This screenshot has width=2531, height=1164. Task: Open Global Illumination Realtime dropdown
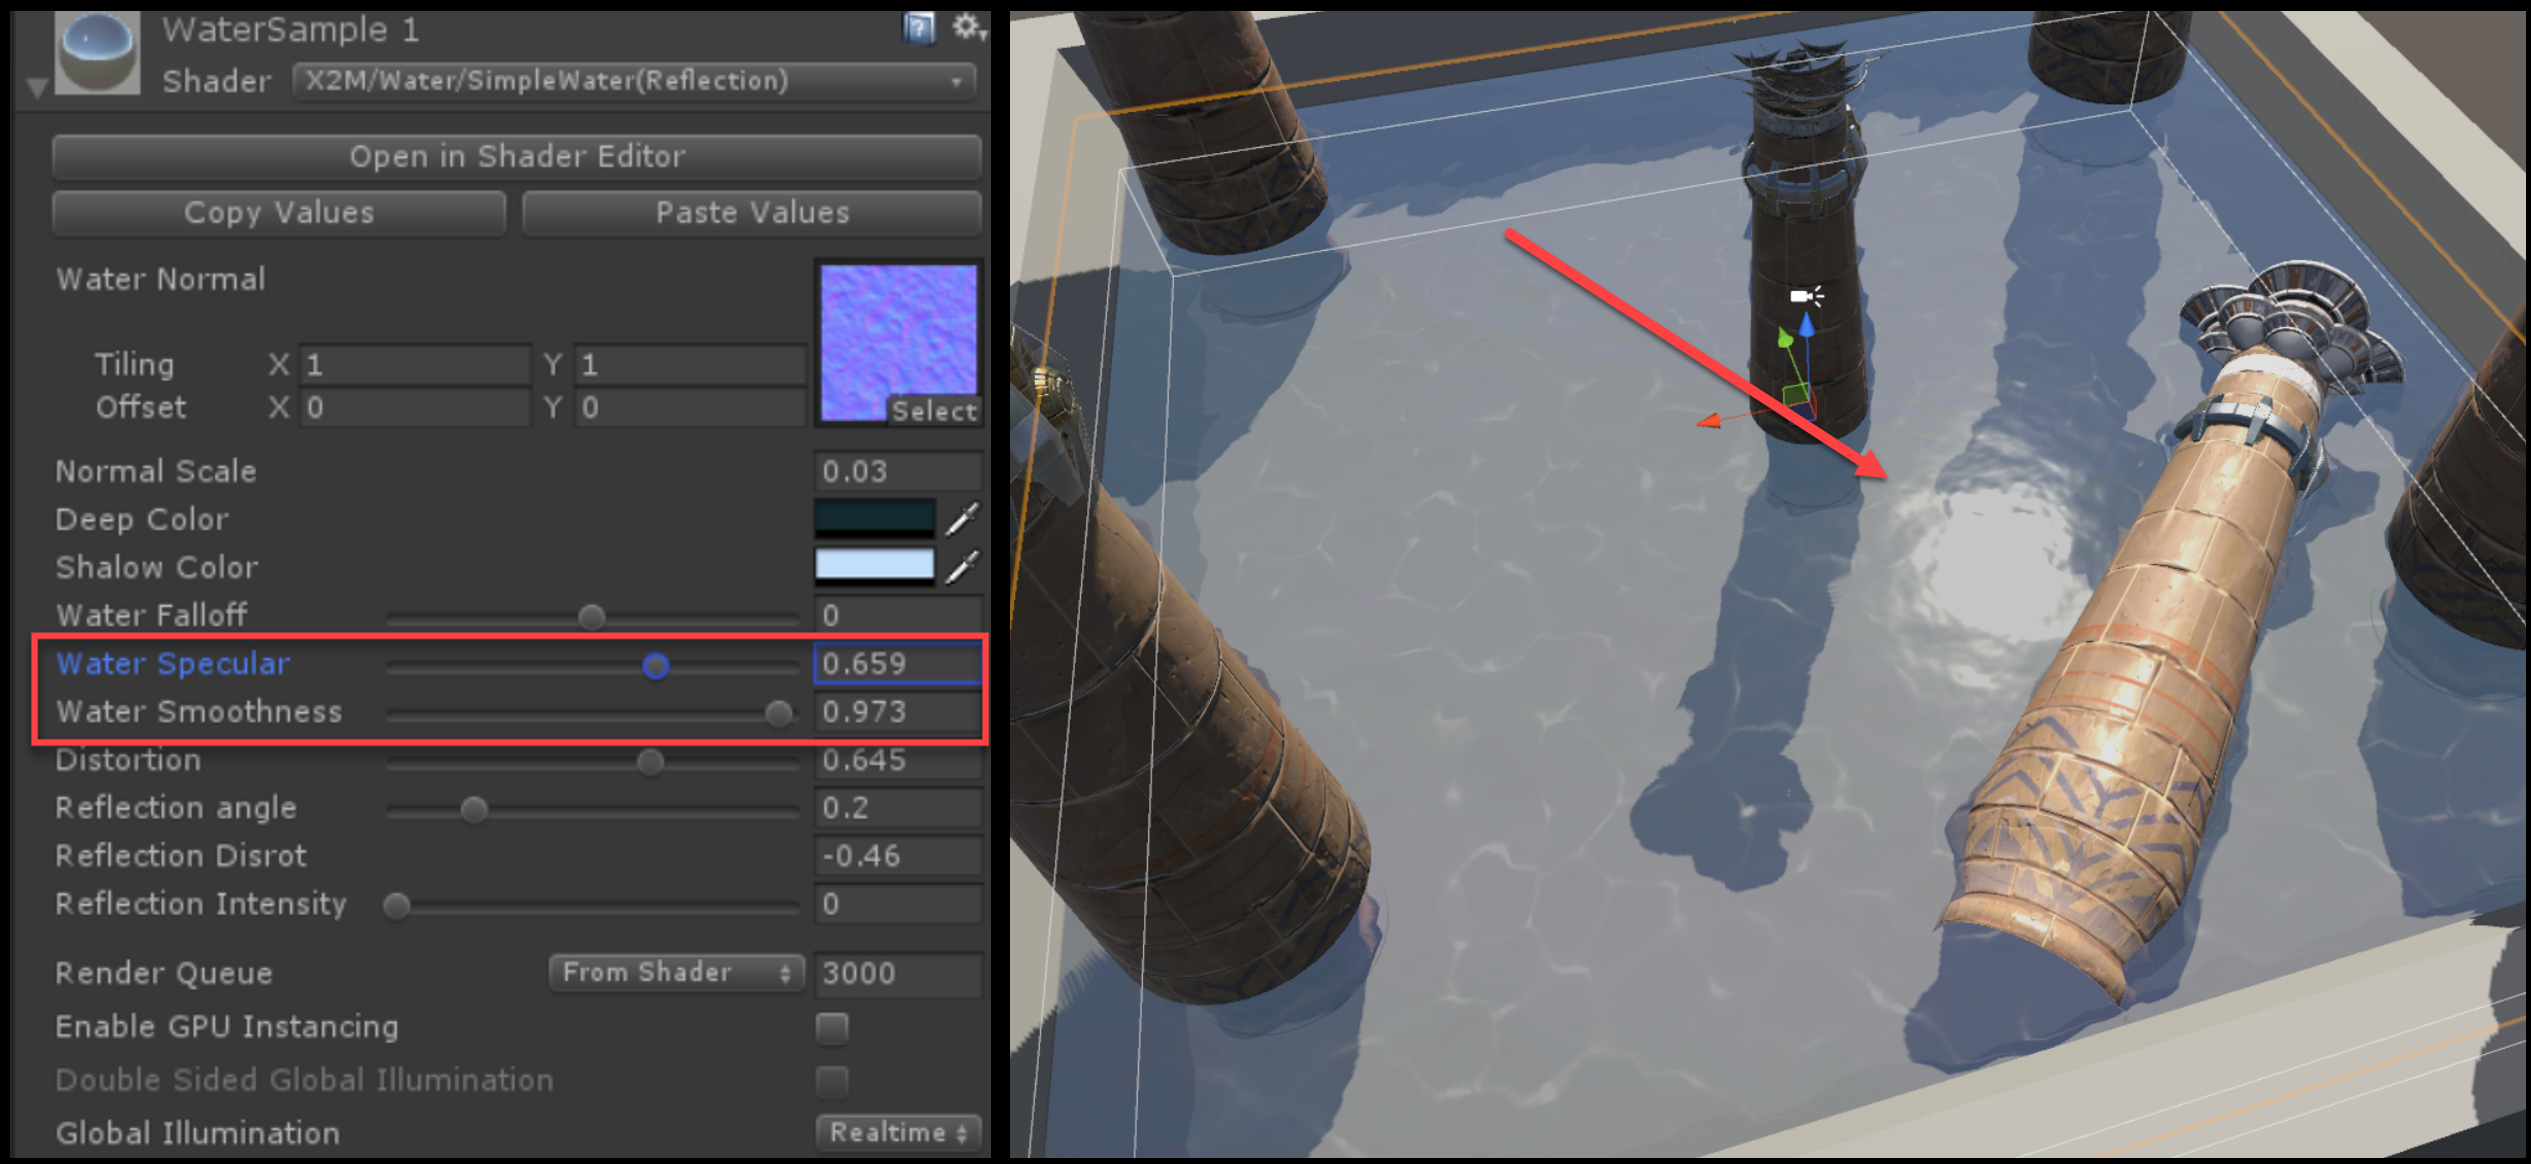[898, 1132]
